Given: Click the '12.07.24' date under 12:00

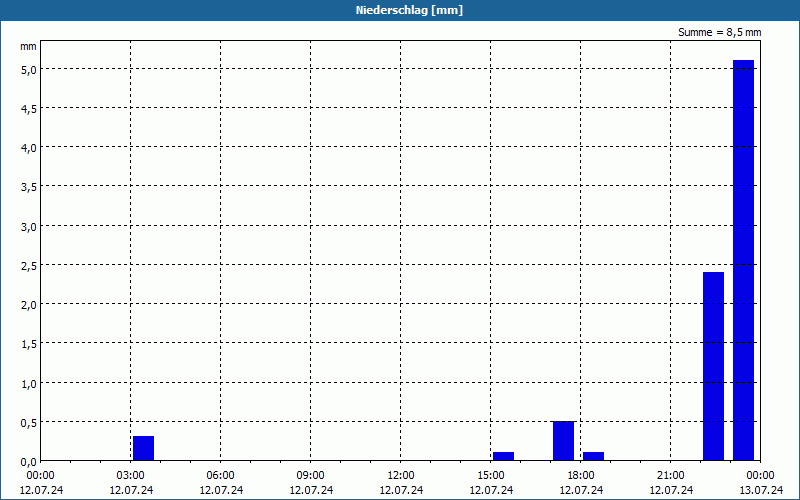Looking at the screenshot, I should [401, 490].
